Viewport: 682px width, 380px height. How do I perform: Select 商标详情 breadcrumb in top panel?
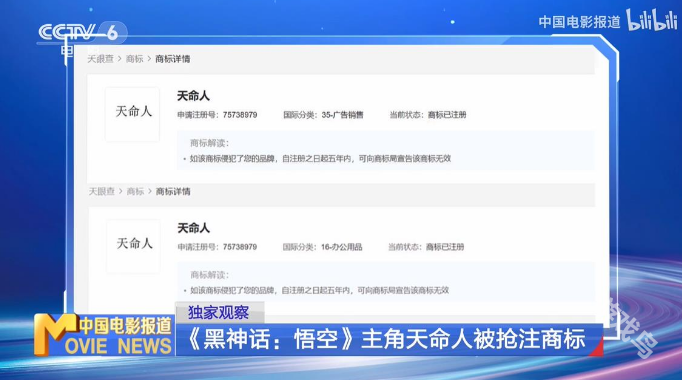coord(173,59)
